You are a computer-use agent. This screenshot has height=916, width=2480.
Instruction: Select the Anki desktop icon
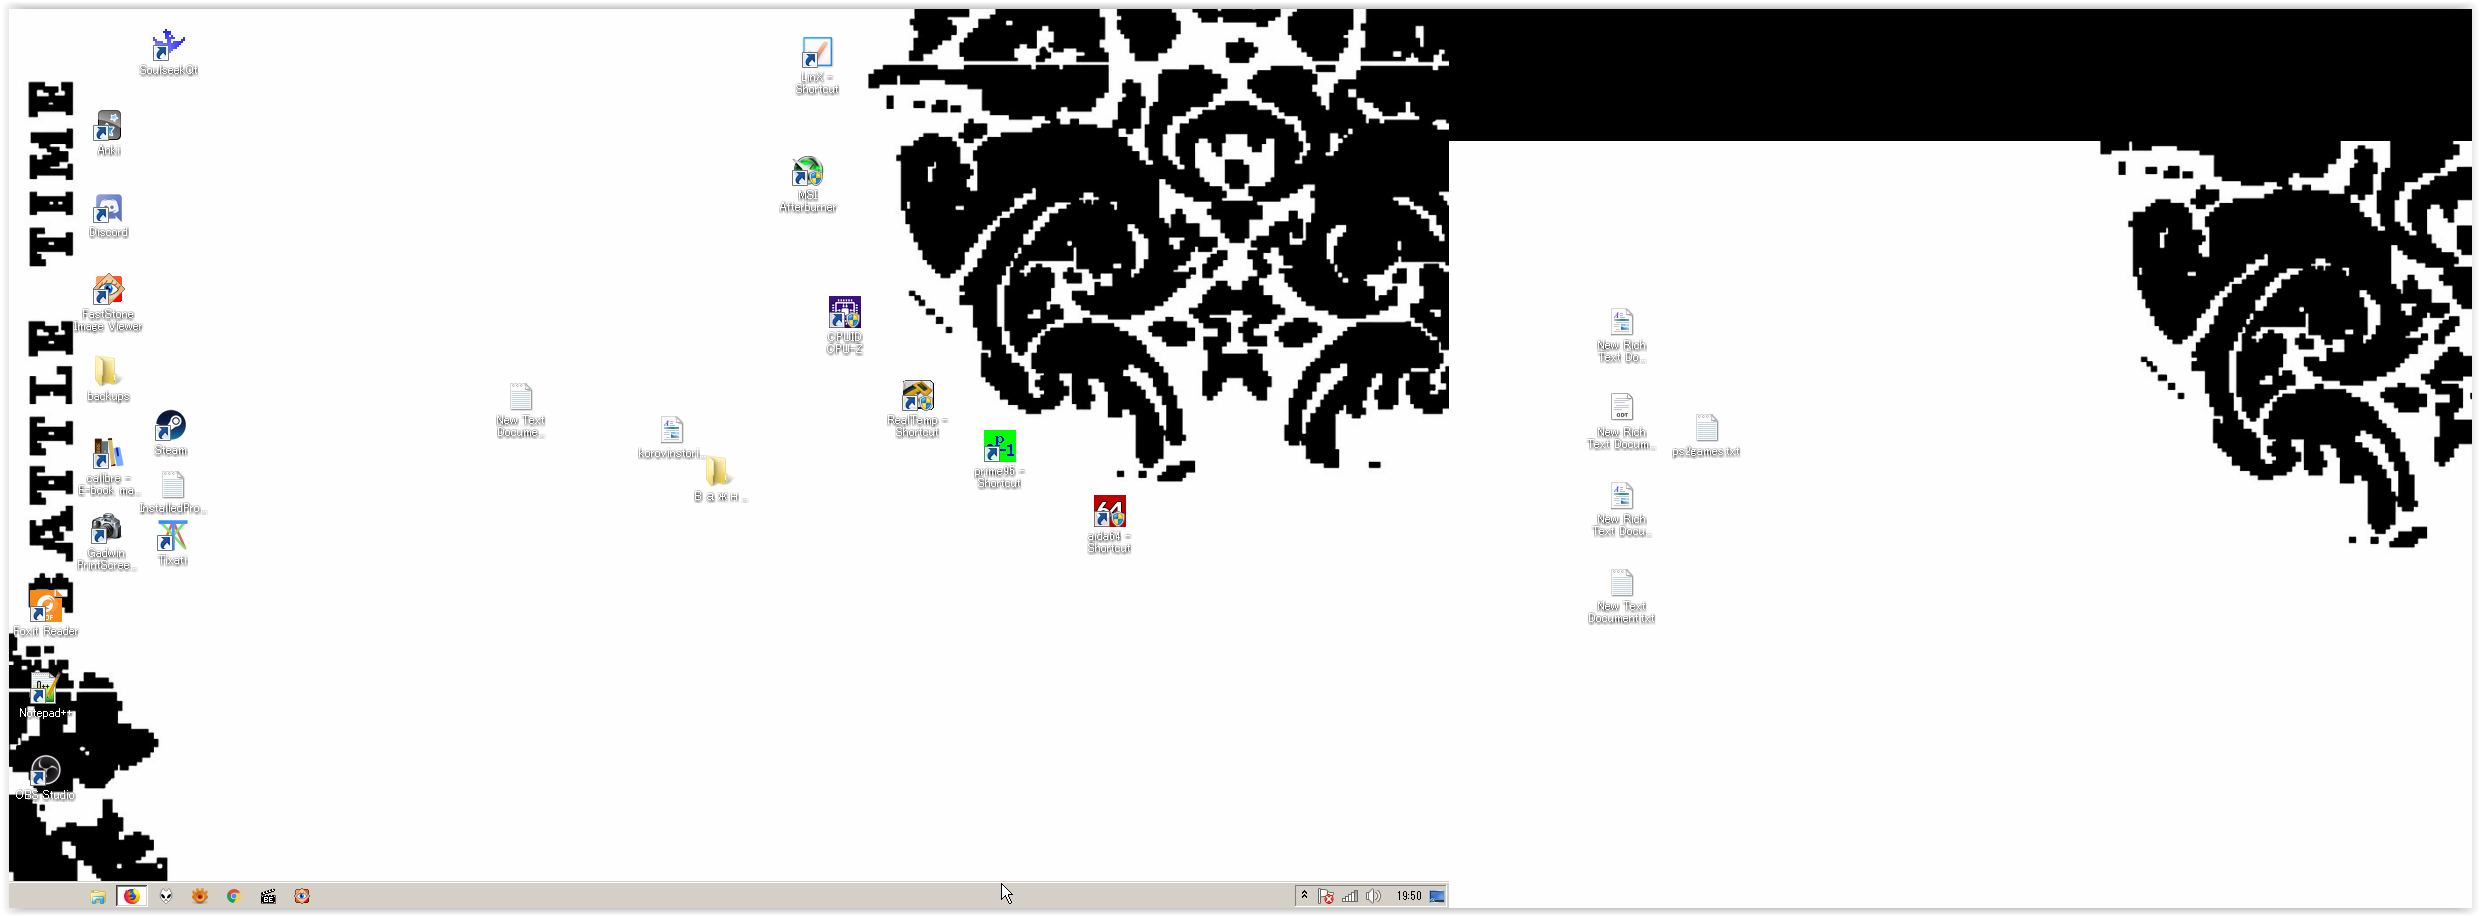point(108,128)
